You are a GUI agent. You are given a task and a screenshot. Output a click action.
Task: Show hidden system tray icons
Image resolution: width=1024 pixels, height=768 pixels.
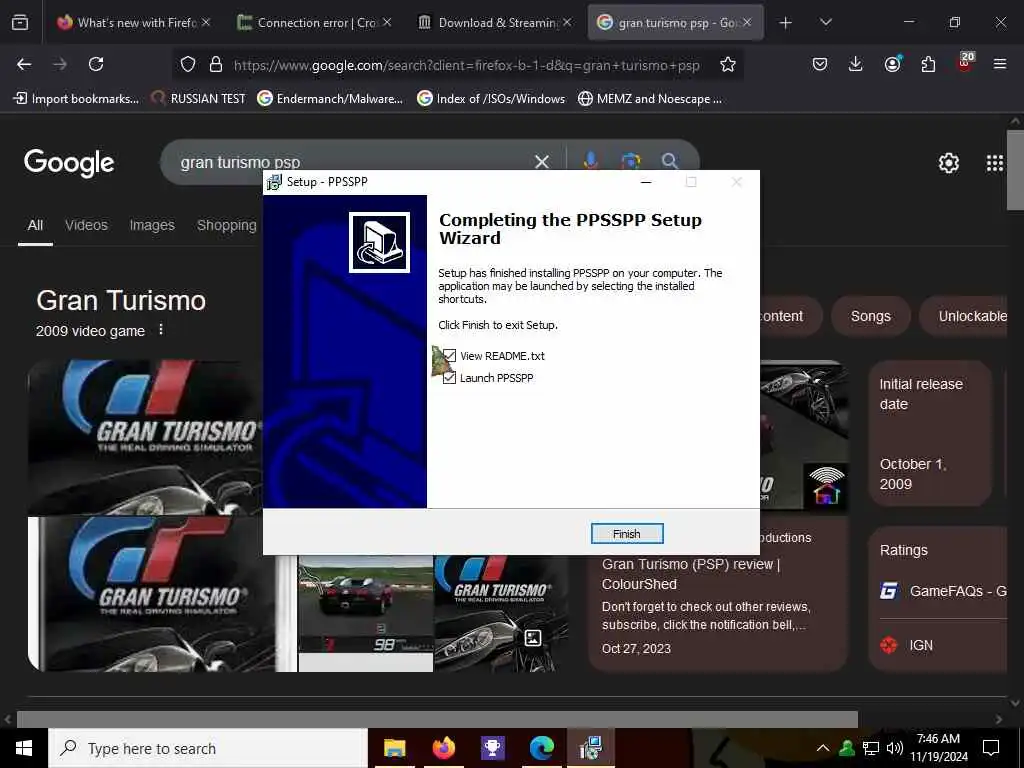click(x=823, y=748)
